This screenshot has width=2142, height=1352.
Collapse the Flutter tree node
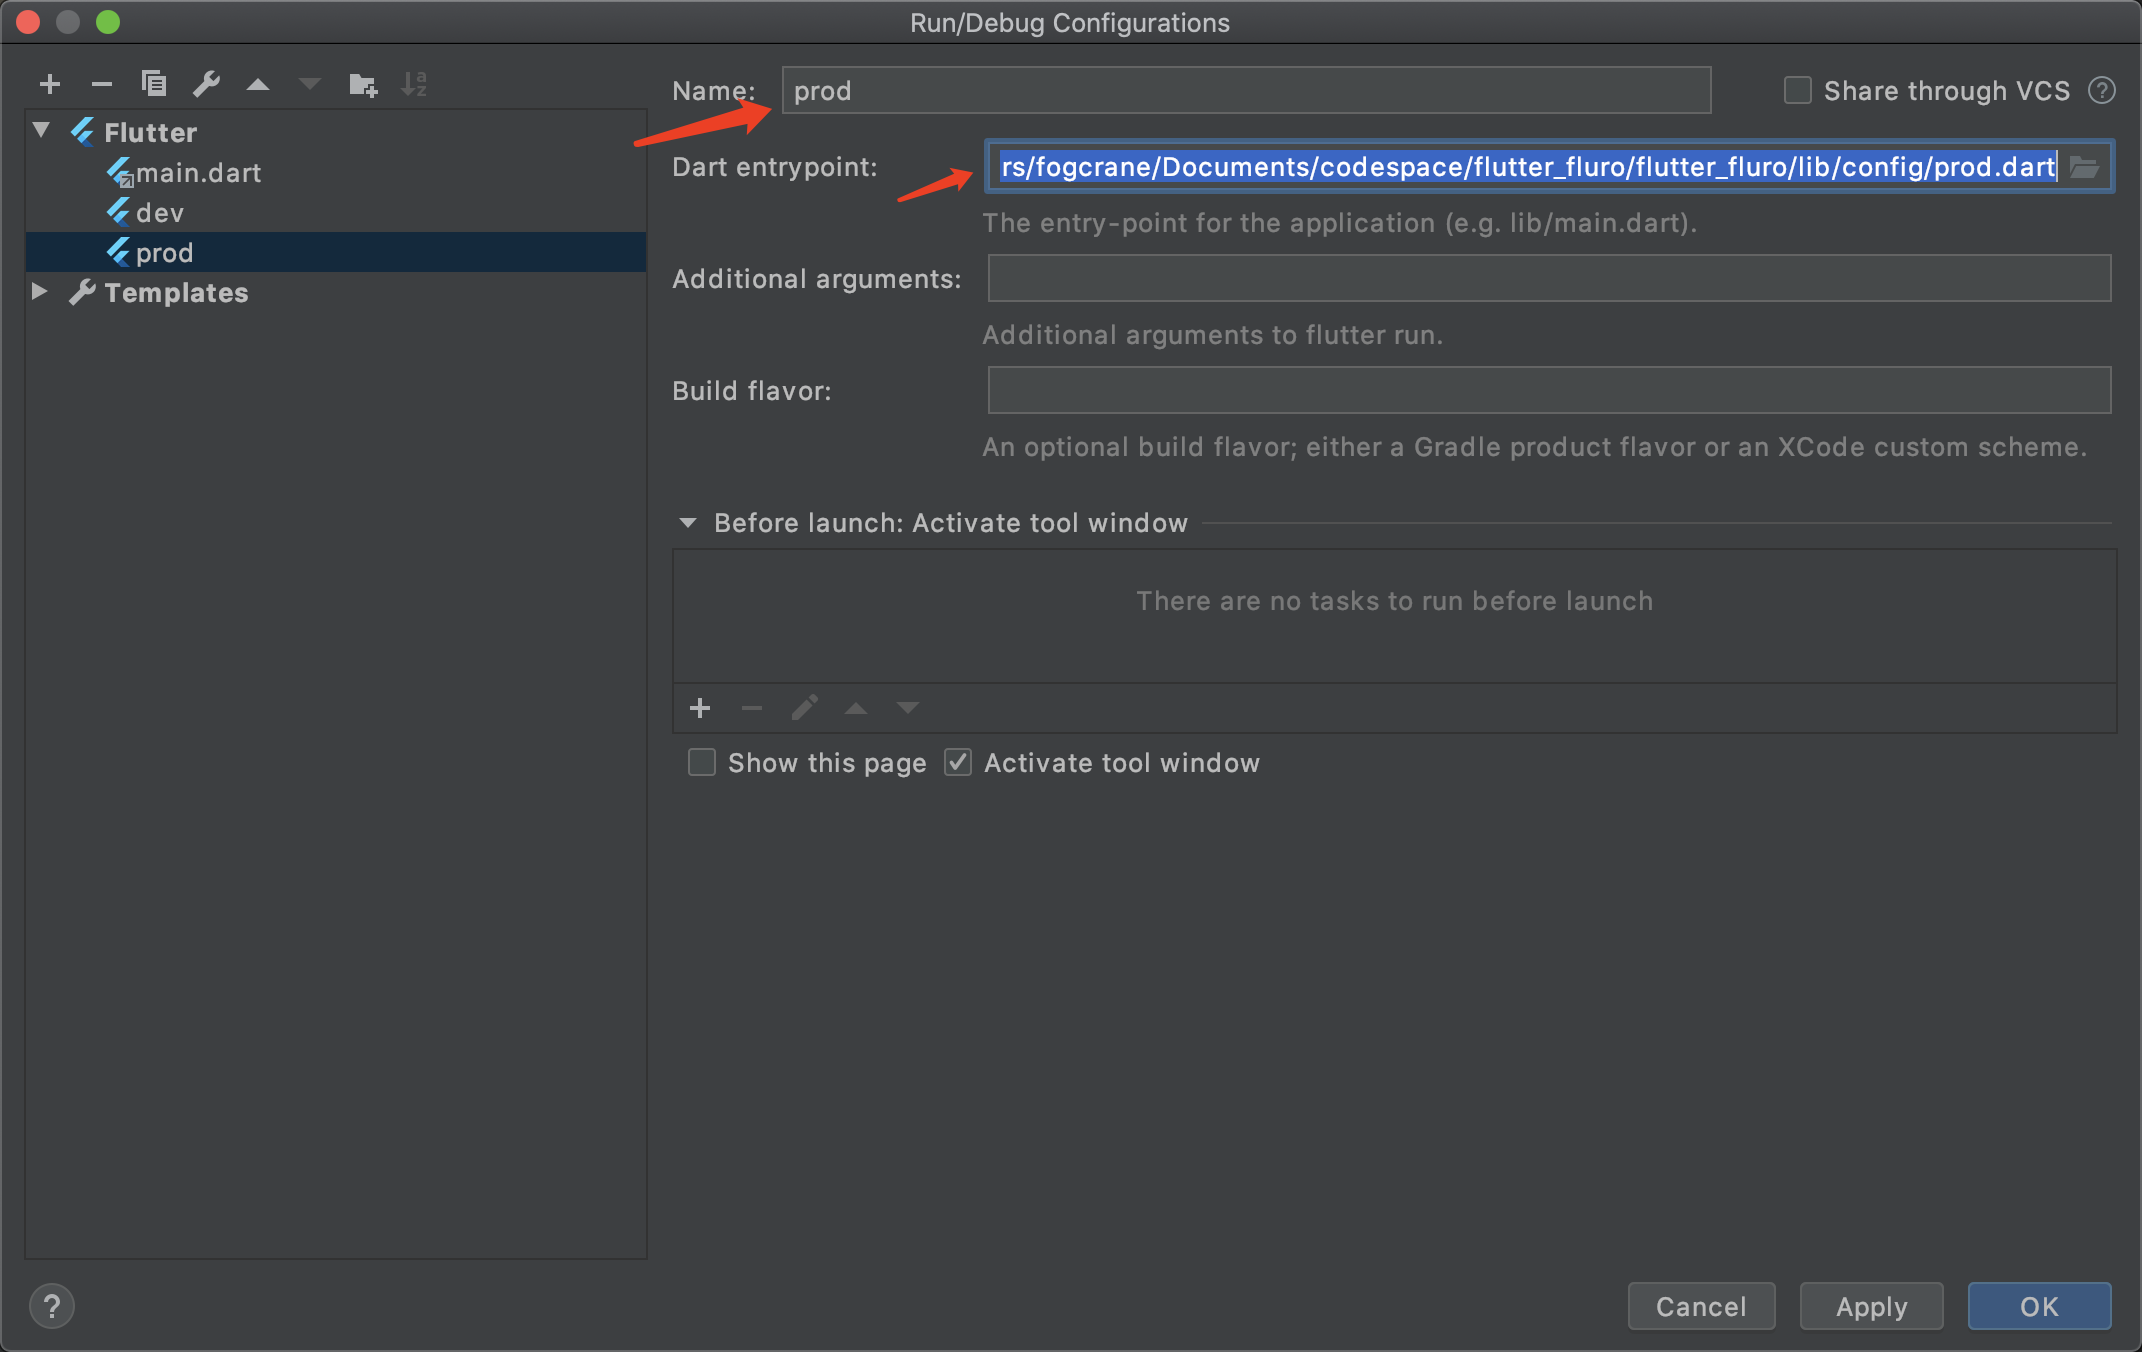point(41,131)
